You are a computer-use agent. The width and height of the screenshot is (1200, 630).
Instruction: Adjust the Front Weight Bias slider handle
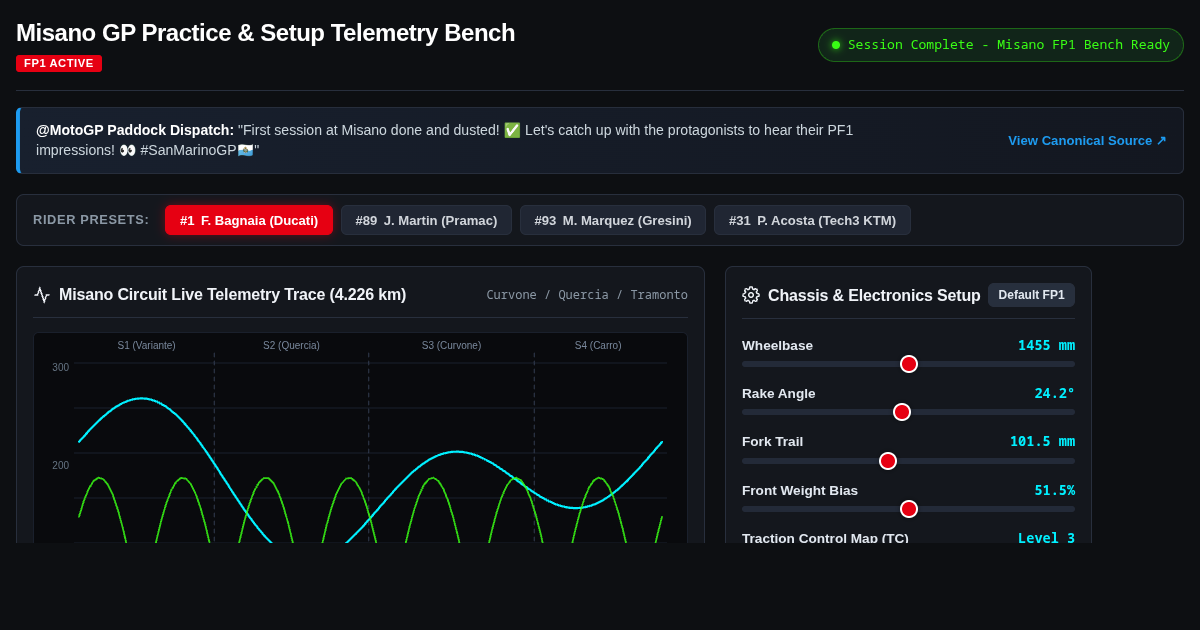click(x=909, y=509)
